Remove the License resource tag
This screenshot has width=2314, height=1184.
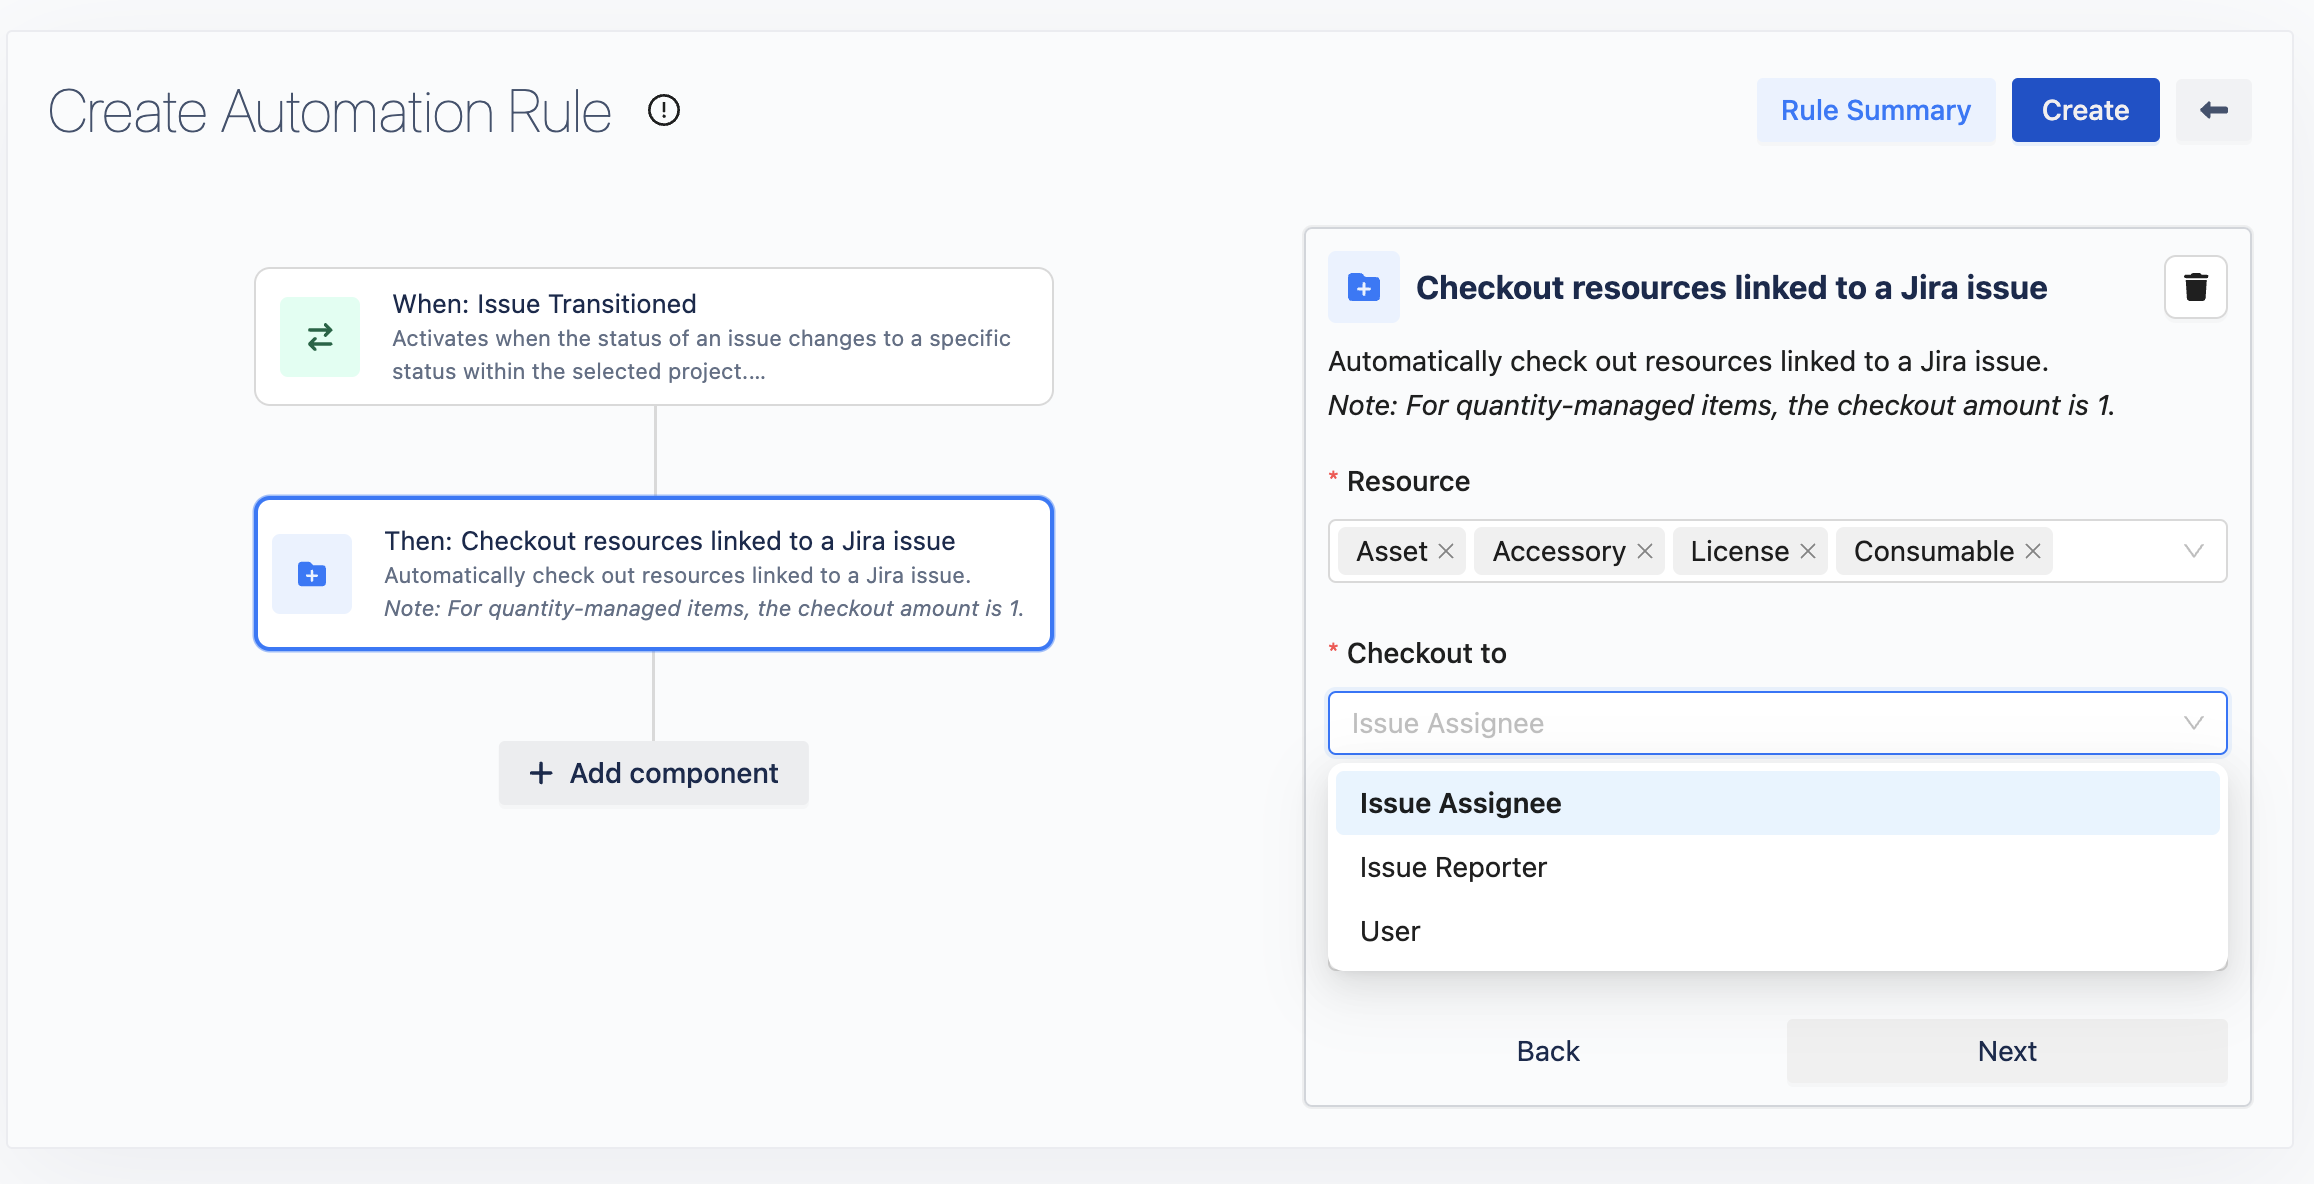[x=1808, y=551]
